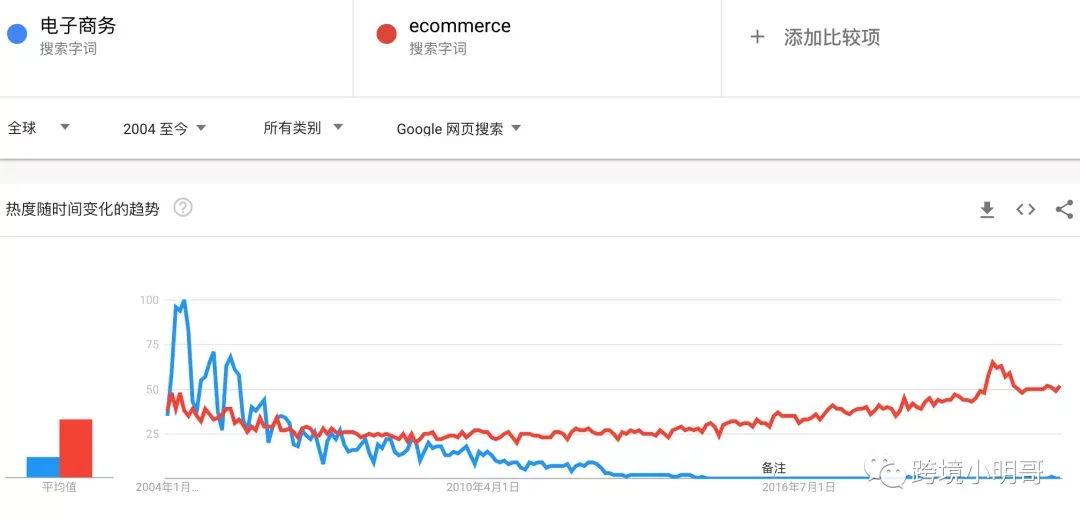Open the 2004 至今 time range dropdown
Viewport: 1080px width, 520px height.
click(x=165, y=128)
